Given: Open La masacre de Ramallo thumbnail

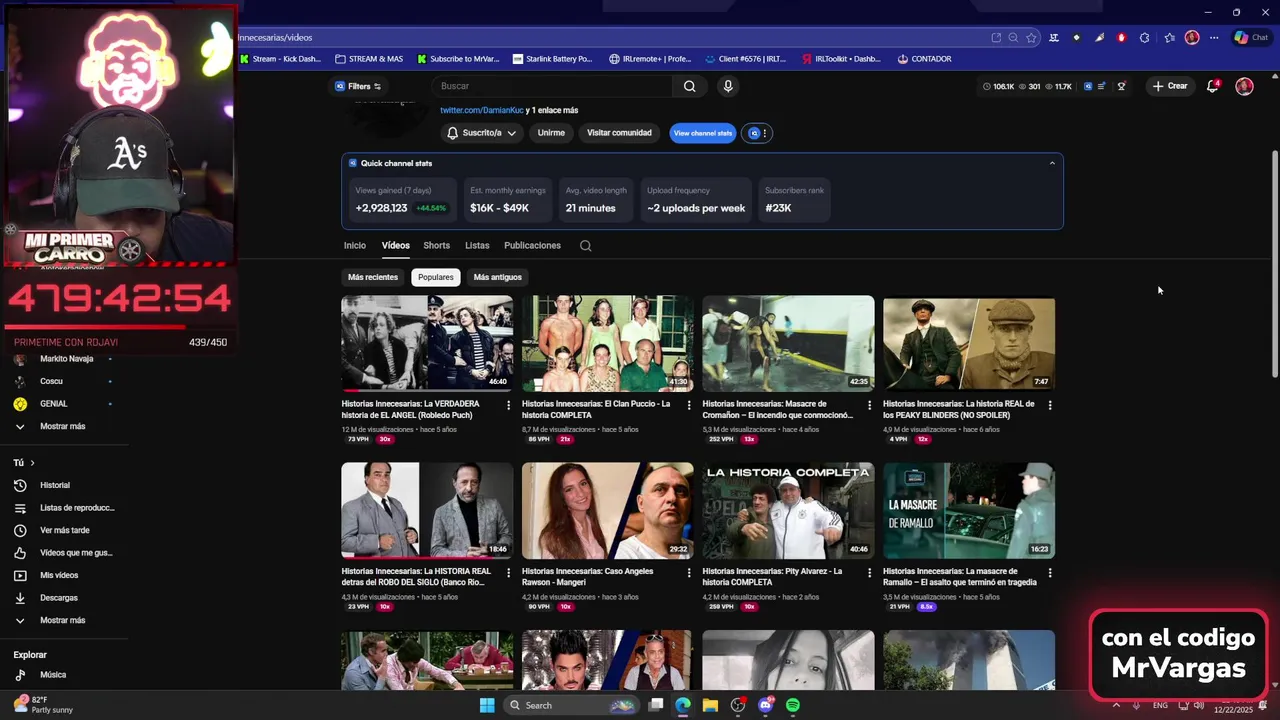Looking at the screenshot, I should click(969, 510).
